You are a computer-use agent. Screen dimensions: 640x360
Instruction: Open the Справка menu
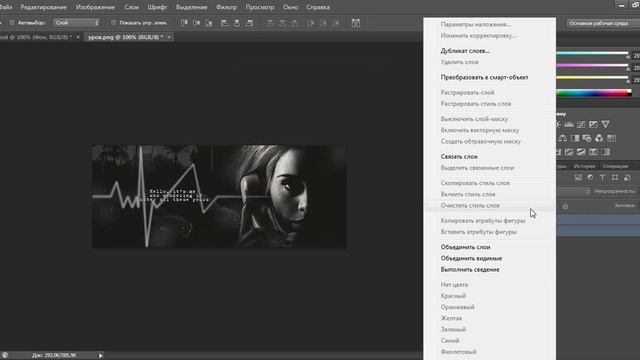tap(318, 7)
